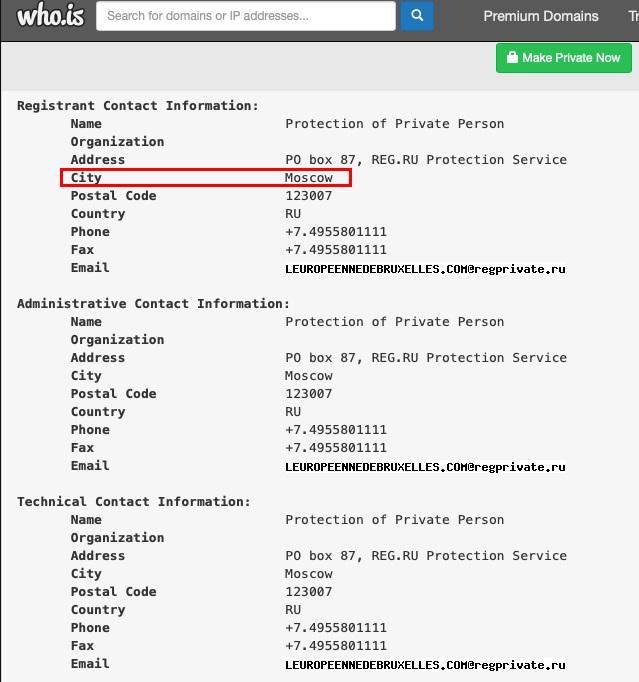Click the registrant phone number value

[335, 232]
